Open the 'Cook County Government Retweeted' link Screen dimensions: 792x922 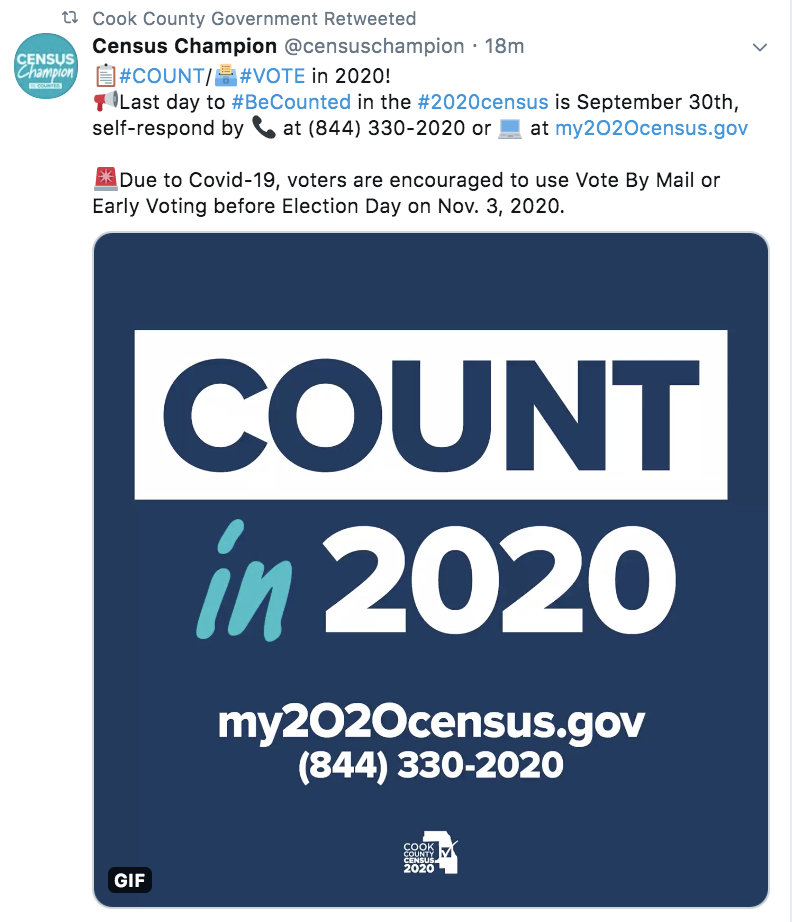254,19
